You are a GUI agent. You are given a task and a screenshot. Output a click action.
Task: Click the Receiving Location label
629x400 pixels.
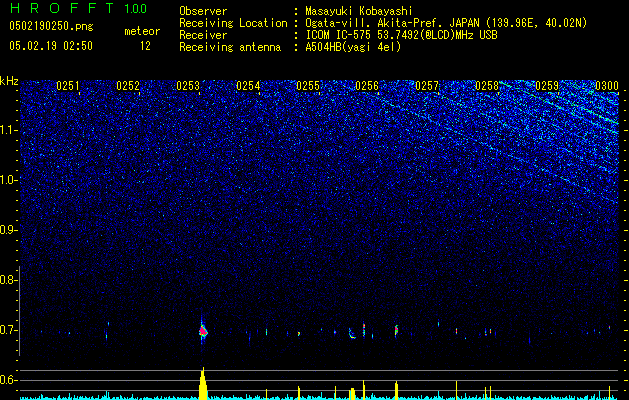(x=233, y=23)
